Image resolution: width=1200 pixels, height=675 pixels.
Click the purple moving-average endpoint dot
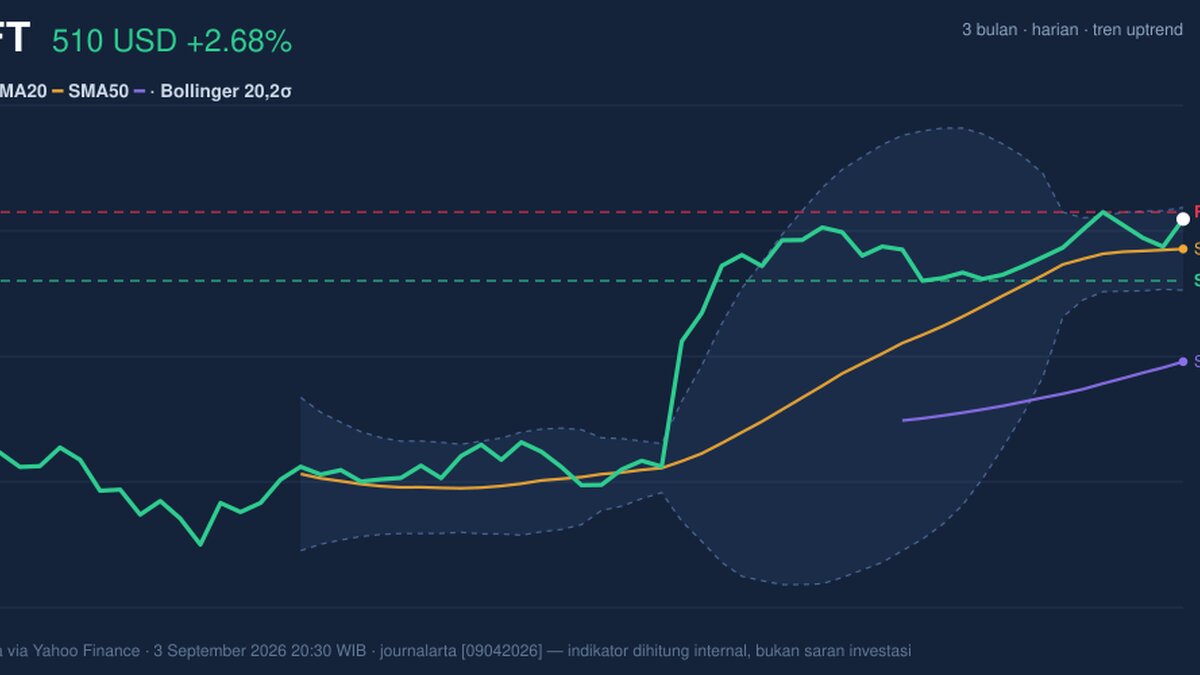point(1183,361)
